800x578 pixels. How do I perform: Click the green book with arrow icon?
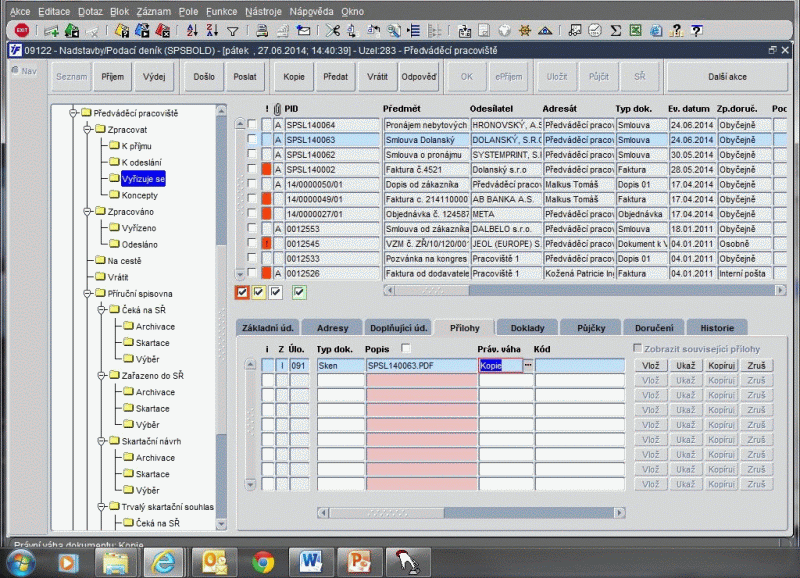click(71, 31)
